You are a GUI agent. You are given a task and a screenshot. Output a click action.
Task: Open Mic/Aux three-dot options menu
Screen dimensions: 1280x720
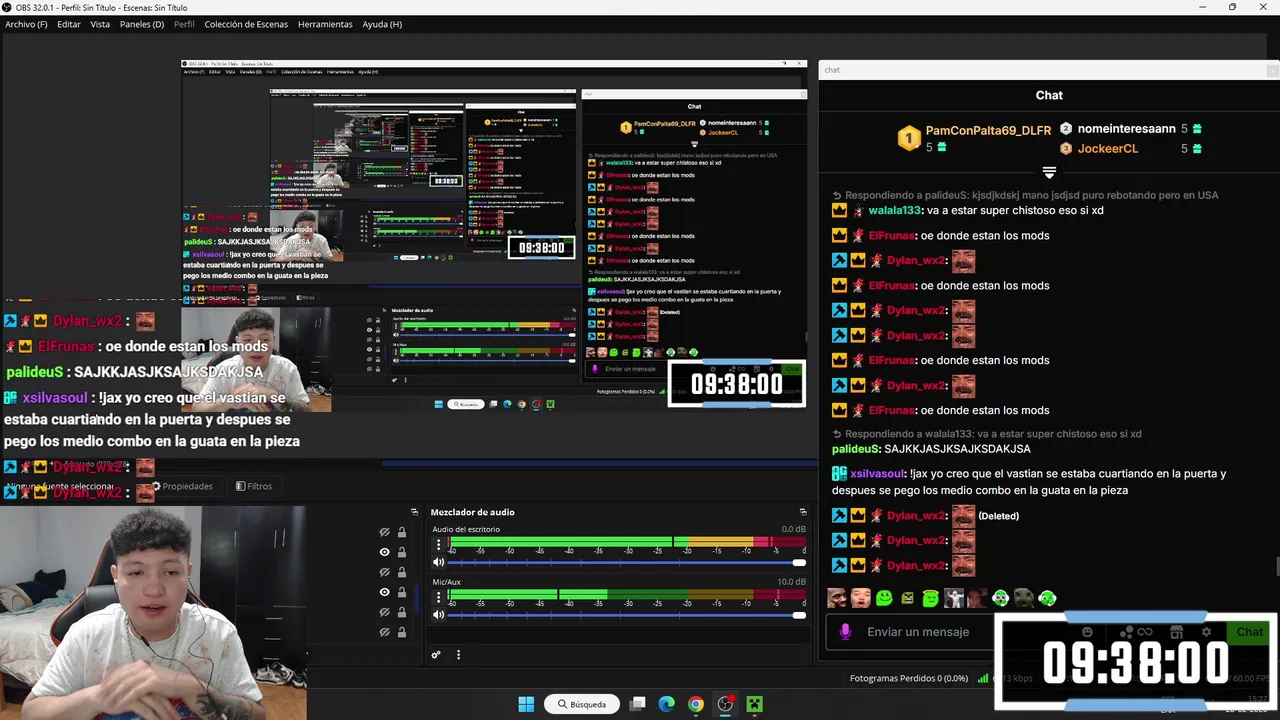tap(438, 597)
